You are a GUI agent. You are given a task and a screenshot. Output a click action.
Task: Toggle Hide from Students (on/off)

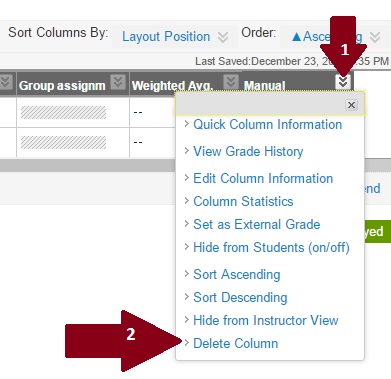(x=271, y=248)
